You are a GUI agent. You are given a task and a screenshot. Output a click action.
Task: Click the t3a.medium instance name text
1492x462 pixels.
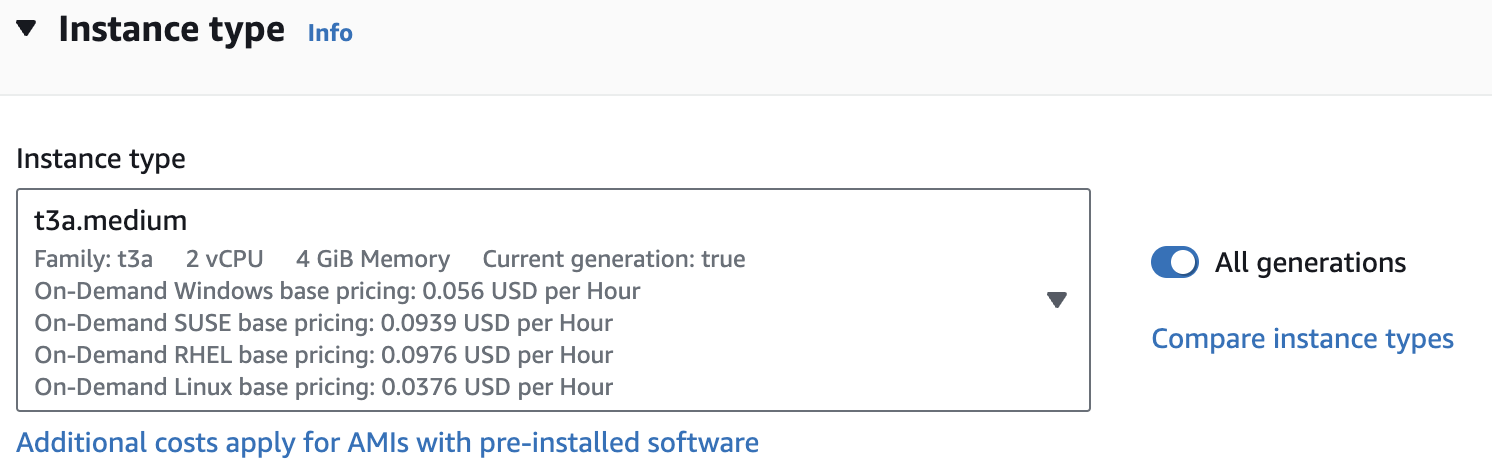(x=111, y=220)
